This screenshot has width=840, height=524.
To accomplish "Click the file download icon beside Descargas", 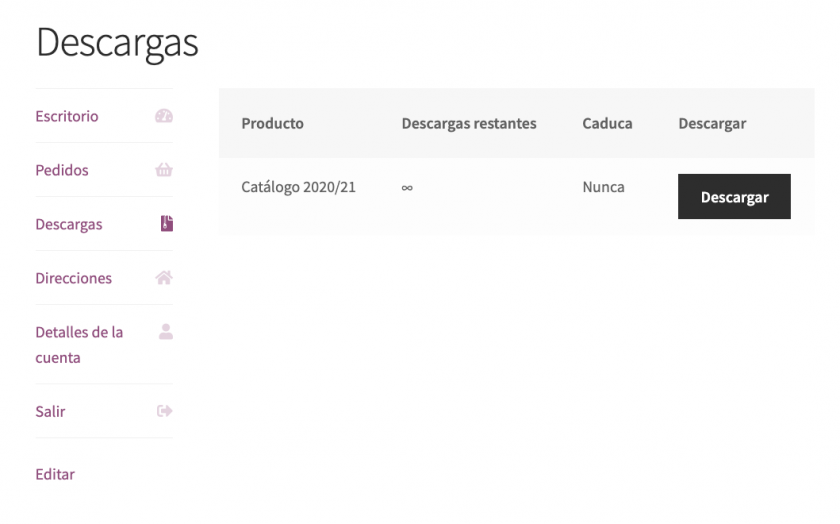I will tap(167, 224).
